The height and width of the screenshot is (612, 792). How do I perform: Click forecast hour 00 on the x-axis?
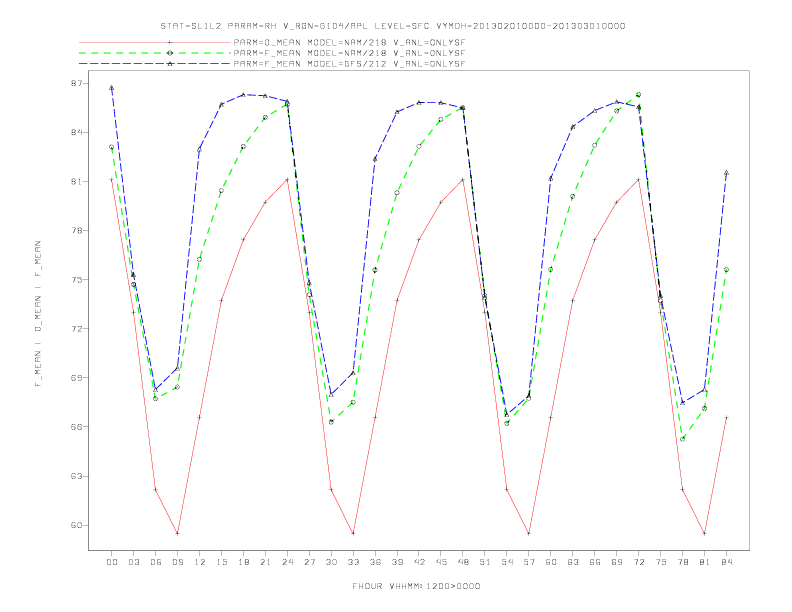tap(112, 562)
